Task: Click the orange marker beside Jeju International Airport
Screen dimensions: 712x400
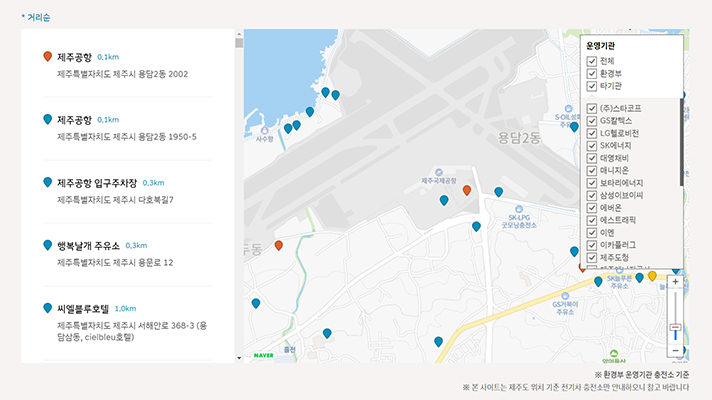Action: pos(467,190)
